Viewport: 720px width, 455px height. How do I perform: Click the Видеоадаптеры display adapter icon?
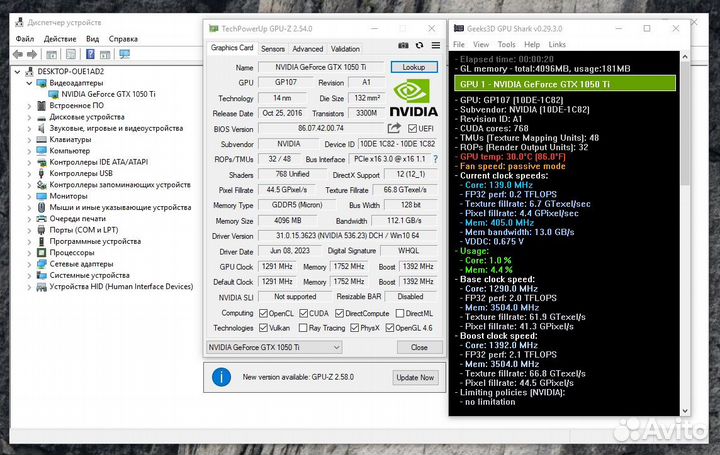[42, 83]
